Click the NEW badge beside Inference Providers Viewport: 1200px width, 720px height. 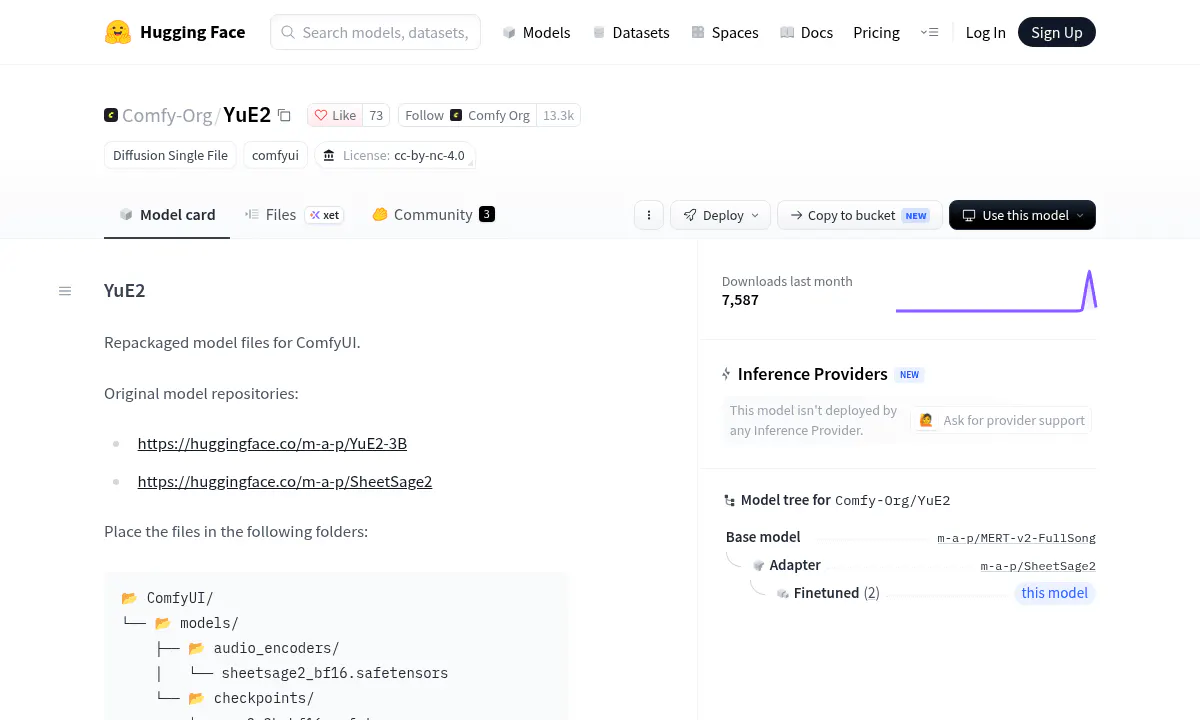(909, 375)
